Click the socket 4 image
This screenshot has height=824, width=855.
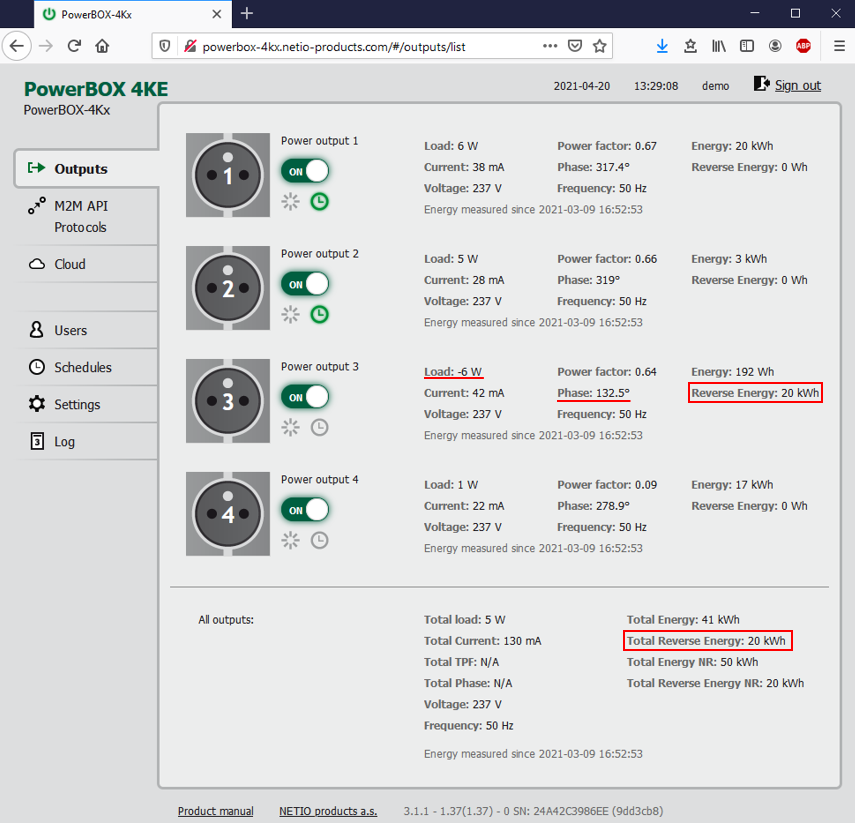[228, 514]
